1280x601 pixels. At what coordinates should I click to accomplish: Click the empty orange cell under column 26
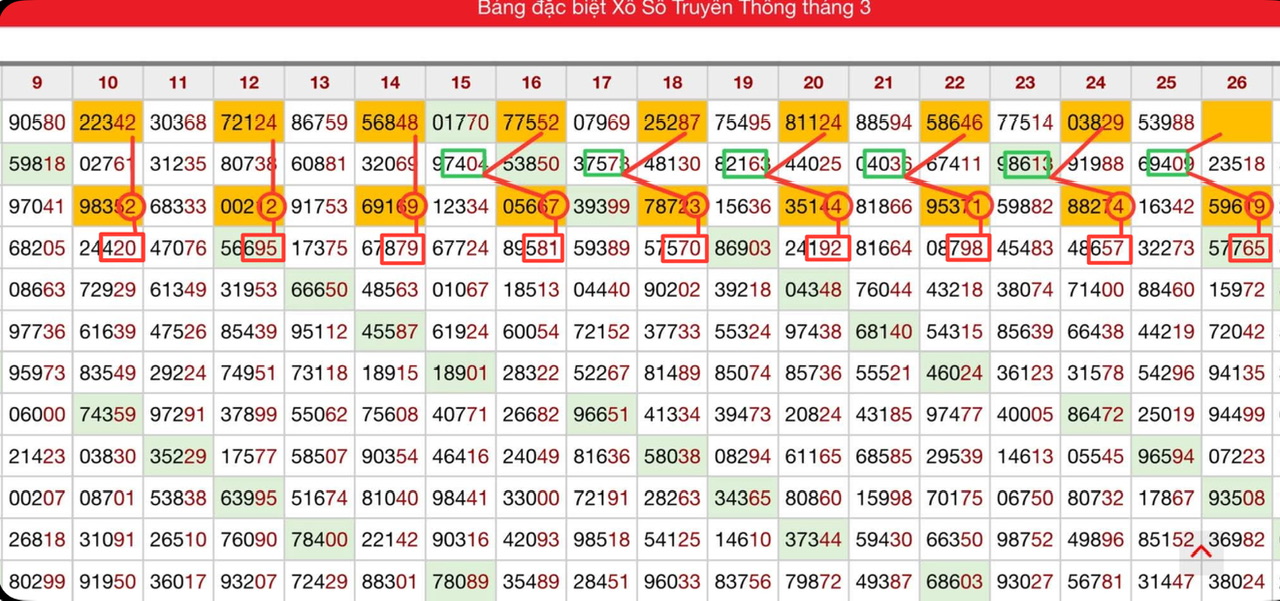1236,123
